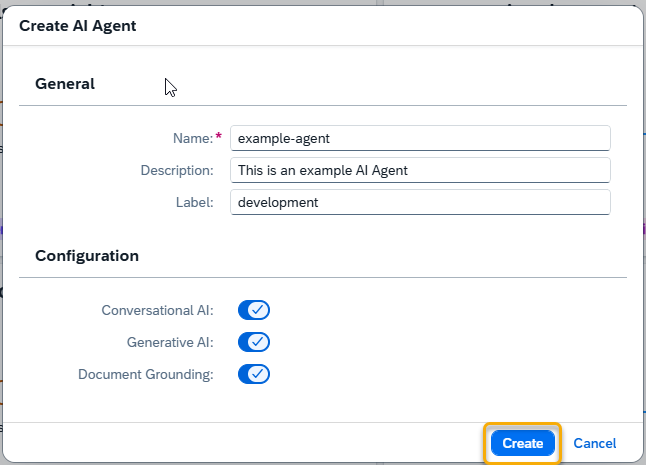Focus the Name input field

(419, 138)
